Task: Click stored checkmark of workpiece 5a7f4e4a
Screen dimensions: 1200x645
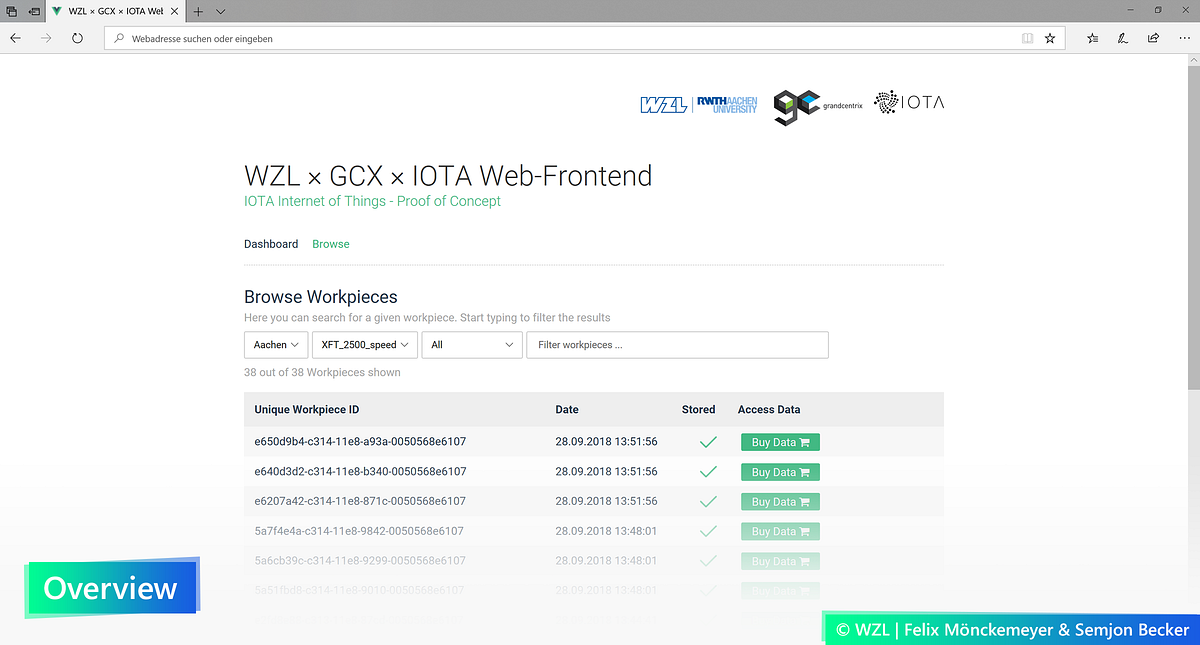Action: tap(708, 531)
